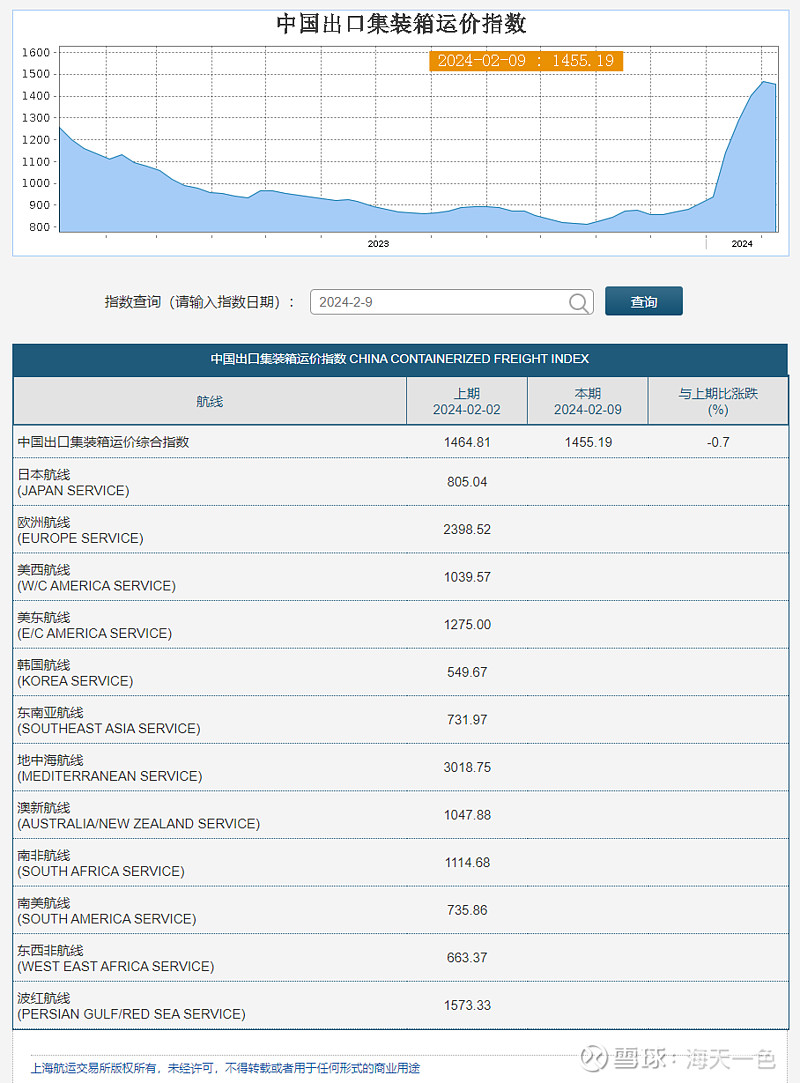Click the 2024 label on the chart axis
Viewport: 800px width, 1083px height.
point(742,242)
